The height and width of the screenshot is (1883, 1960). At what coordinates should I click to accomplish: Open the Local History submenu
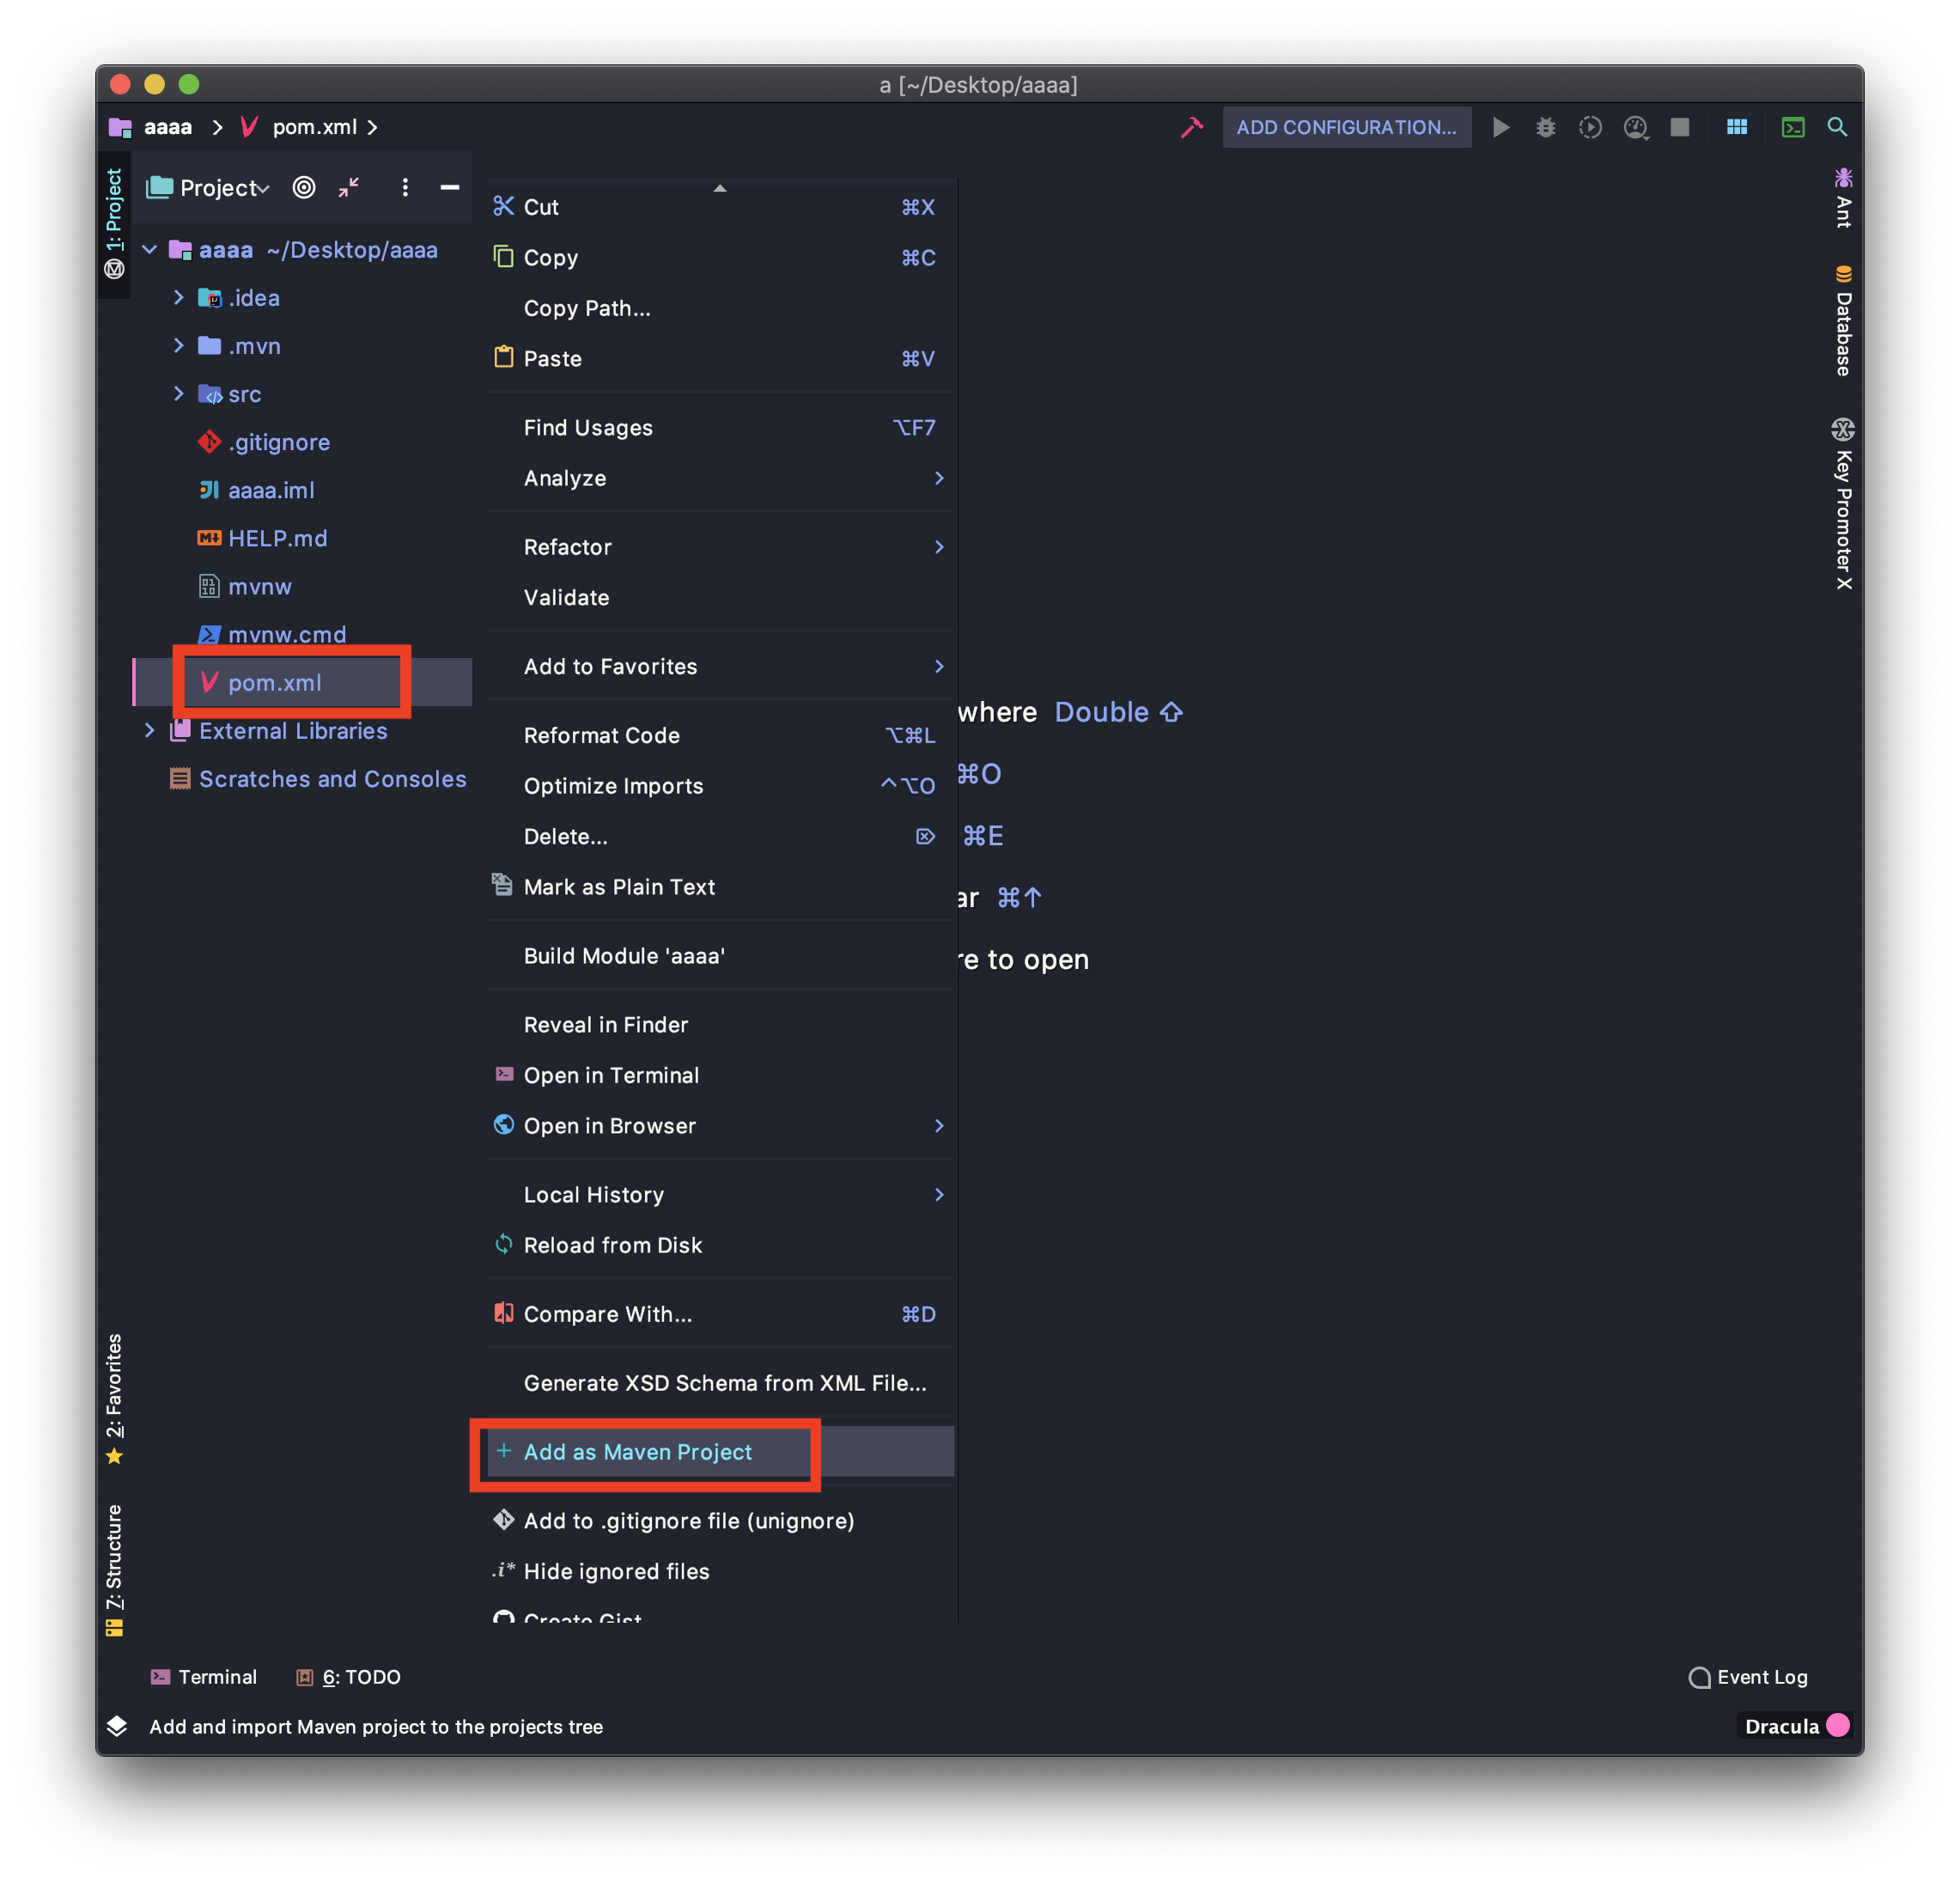point(720,1194)
